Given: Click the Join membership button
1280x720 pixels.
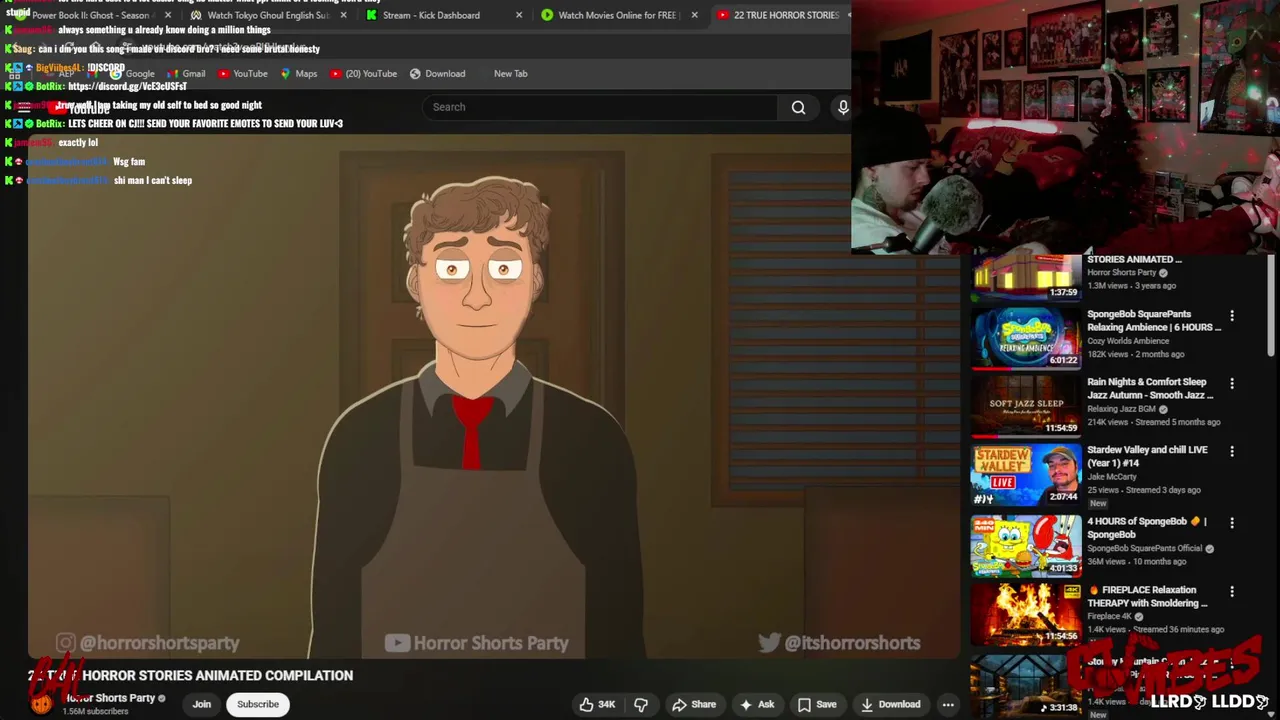Looking at the screenshot, I should point(202,704).
